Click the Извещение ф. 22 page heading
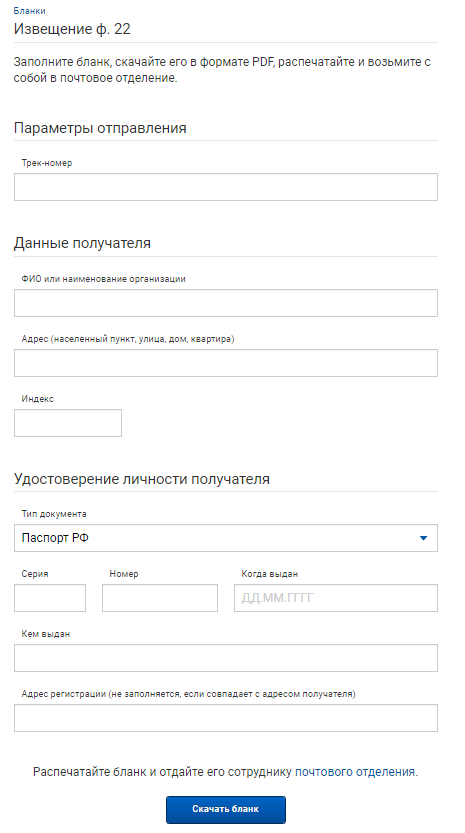Screen dimensions: 465x833 72,29
